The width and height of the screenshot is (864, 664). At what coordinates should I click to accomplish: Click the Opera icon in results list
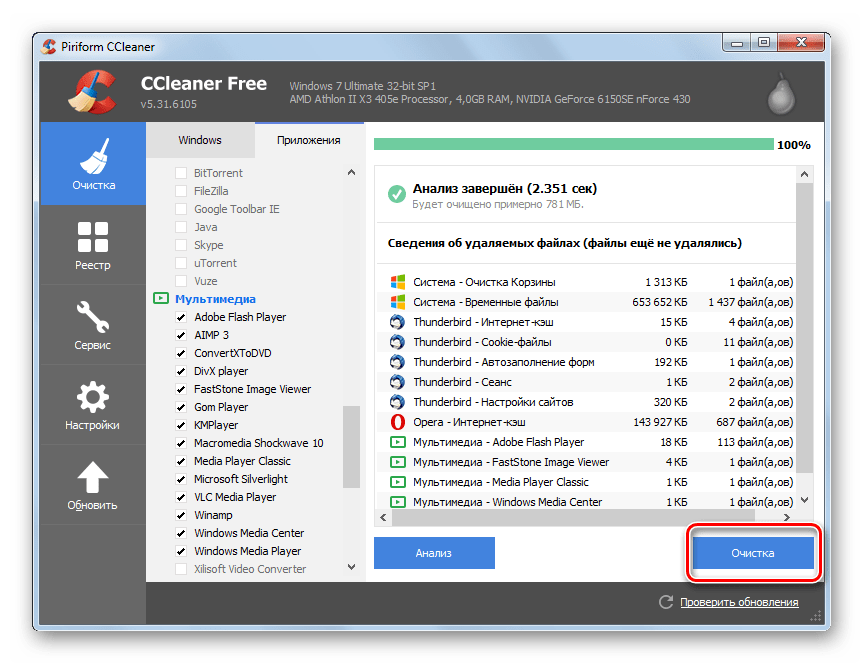point(396,422)
